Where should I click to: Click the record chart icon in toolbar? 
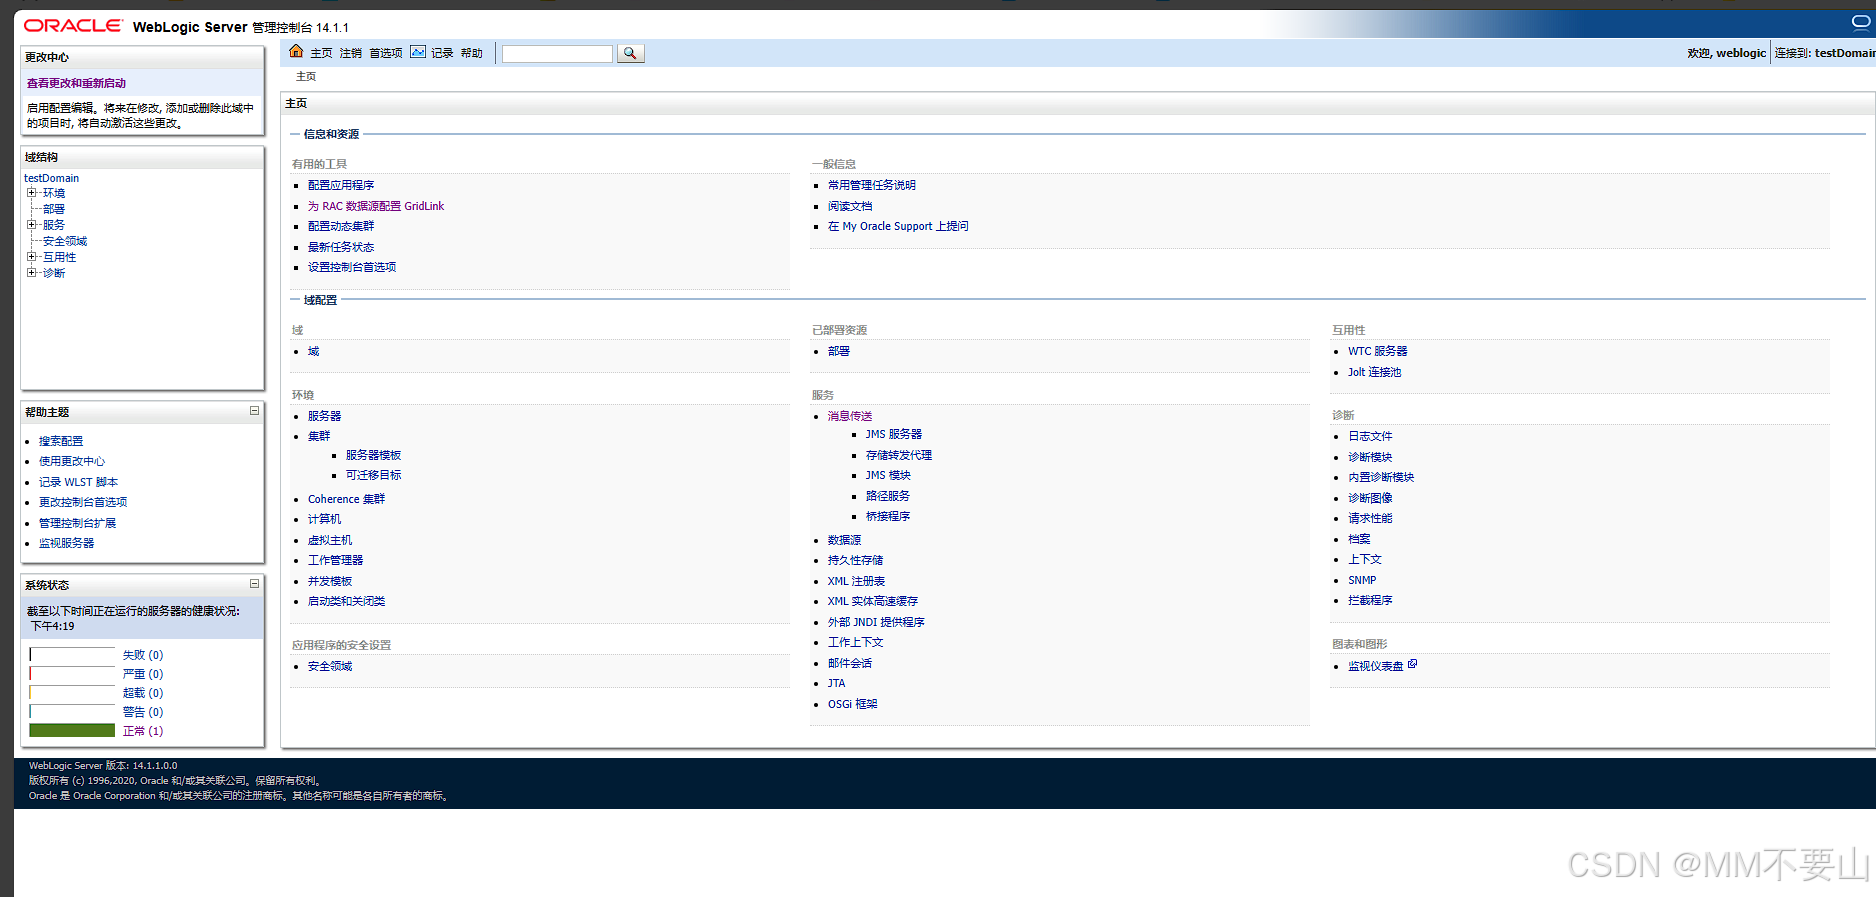[418, 52]
